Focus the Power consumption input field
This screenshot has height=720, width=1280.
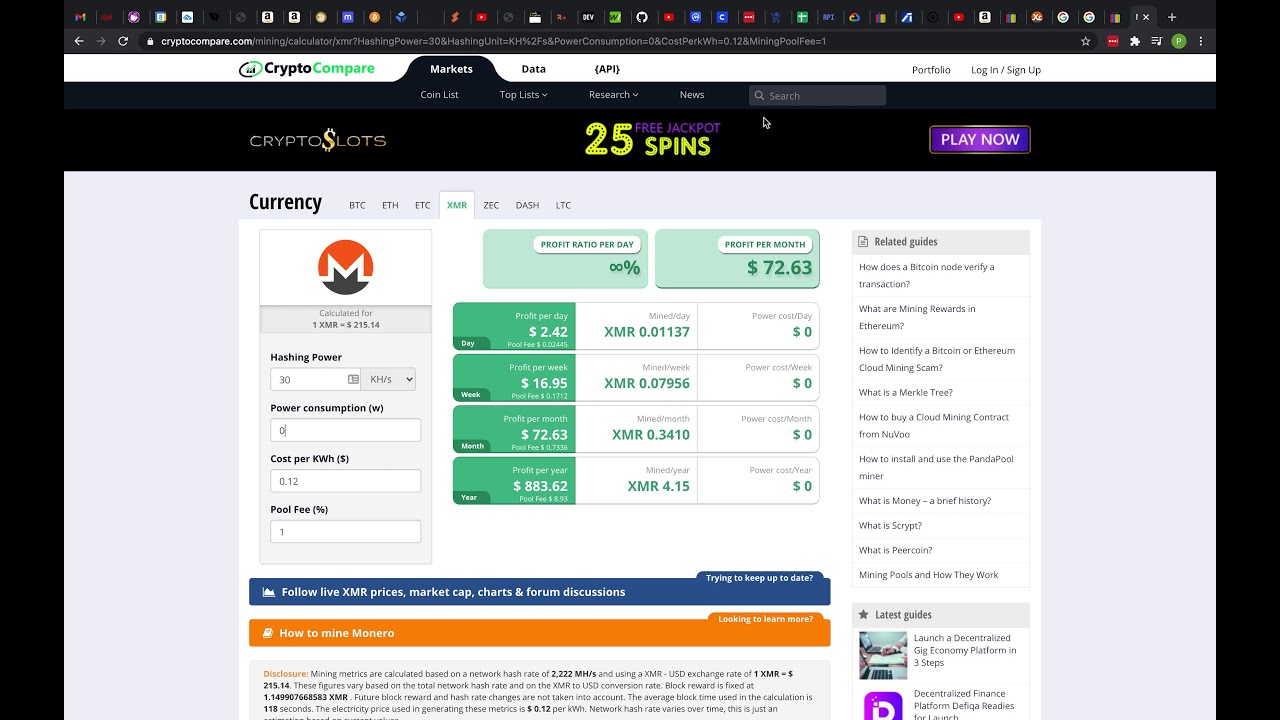tap(345, 430)
